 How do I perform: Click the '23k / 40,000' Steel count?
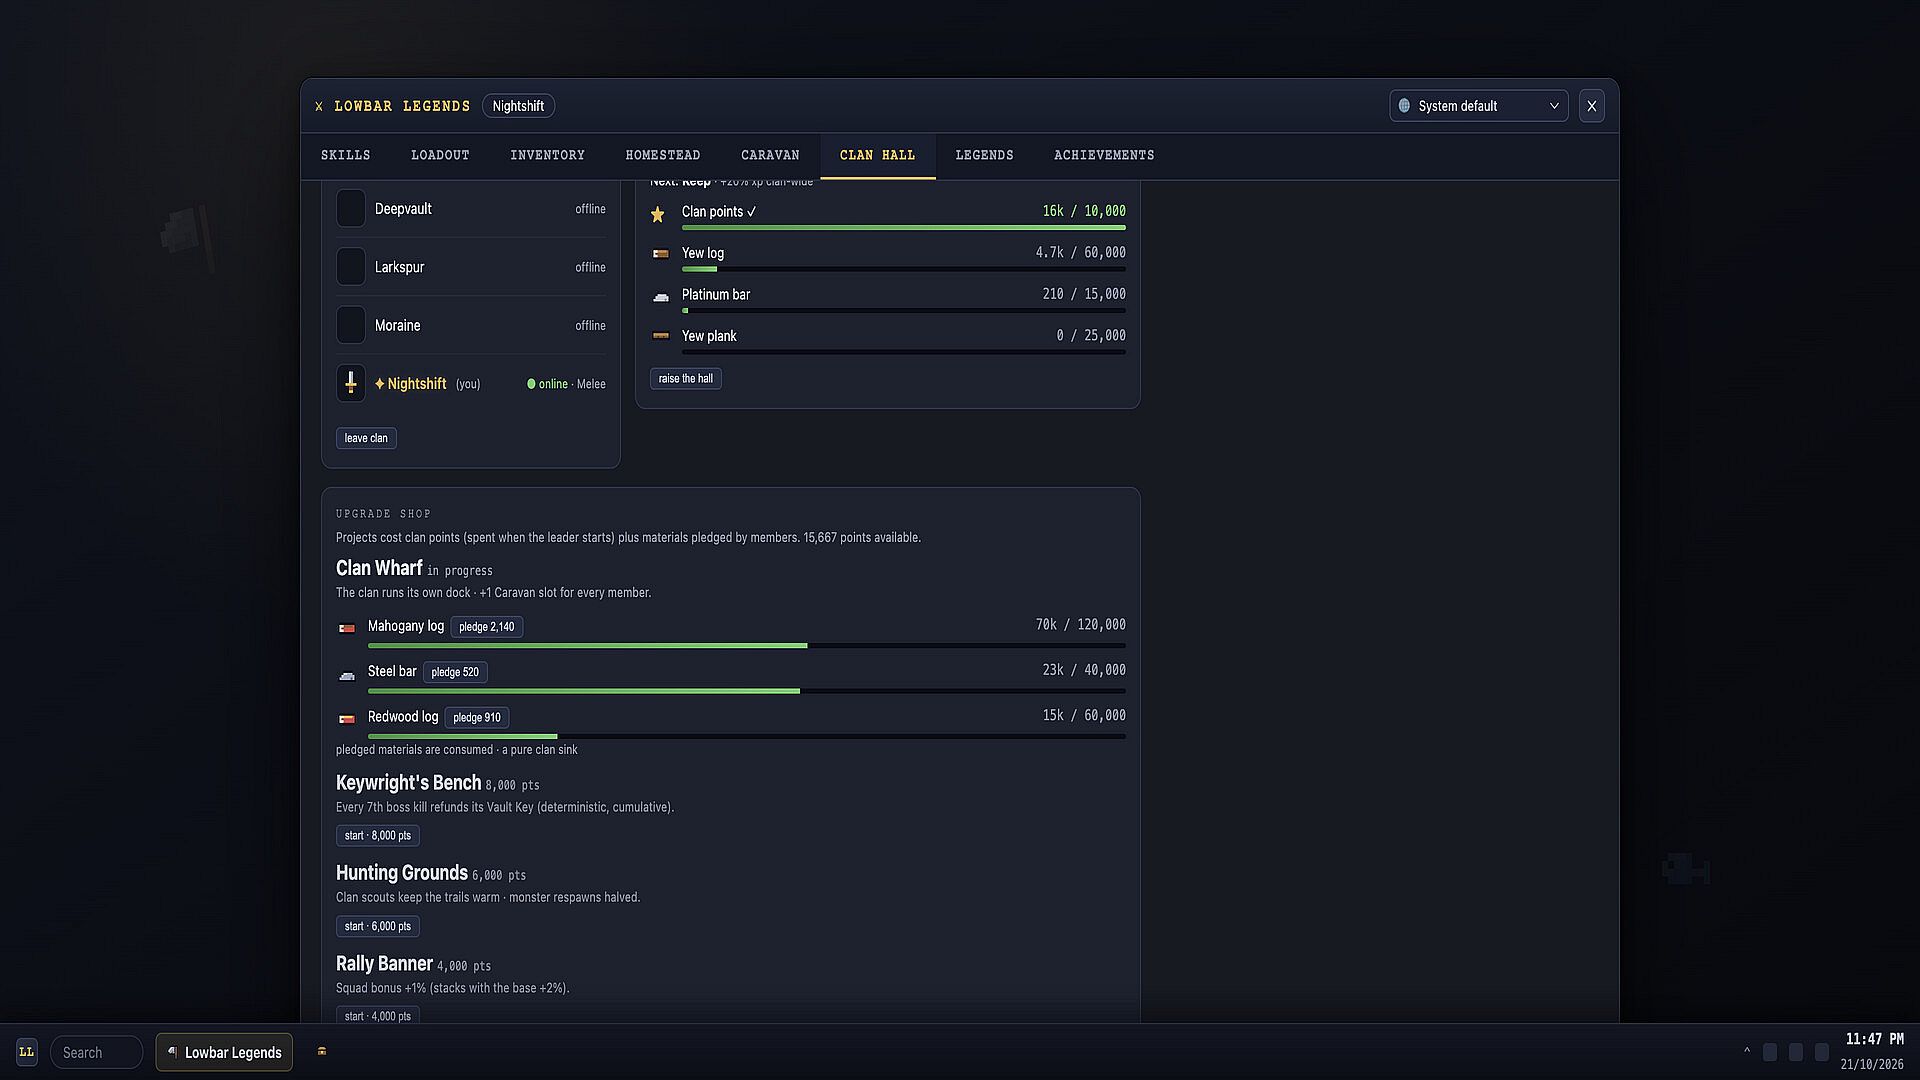(x=1084, y=670)
